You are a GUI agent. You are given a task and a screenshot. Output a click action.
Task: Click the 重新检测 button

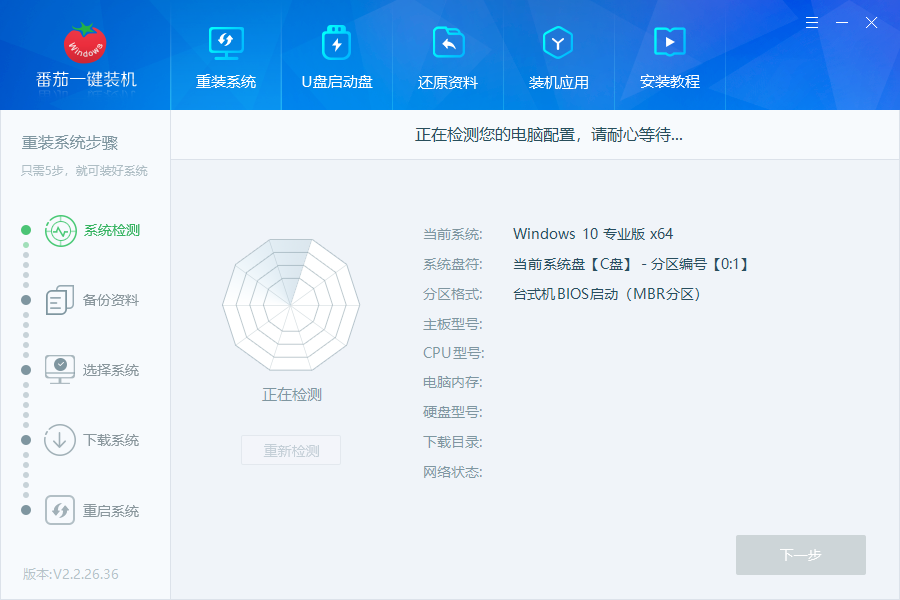click(x=291, y=450)
